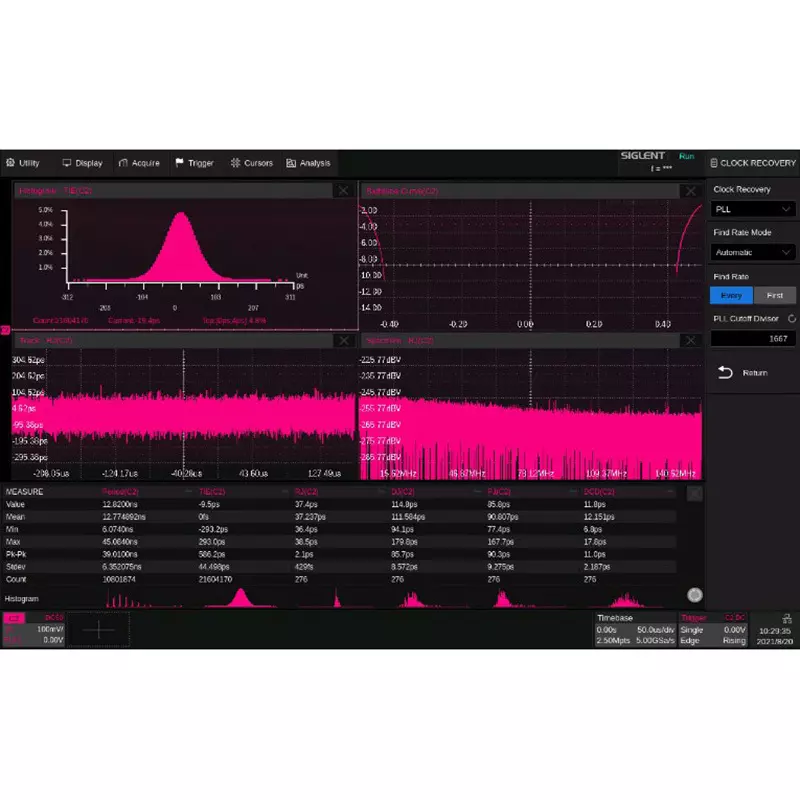Click the MEASURE table label
Viewport: 800px width, 800px height.
24,492
